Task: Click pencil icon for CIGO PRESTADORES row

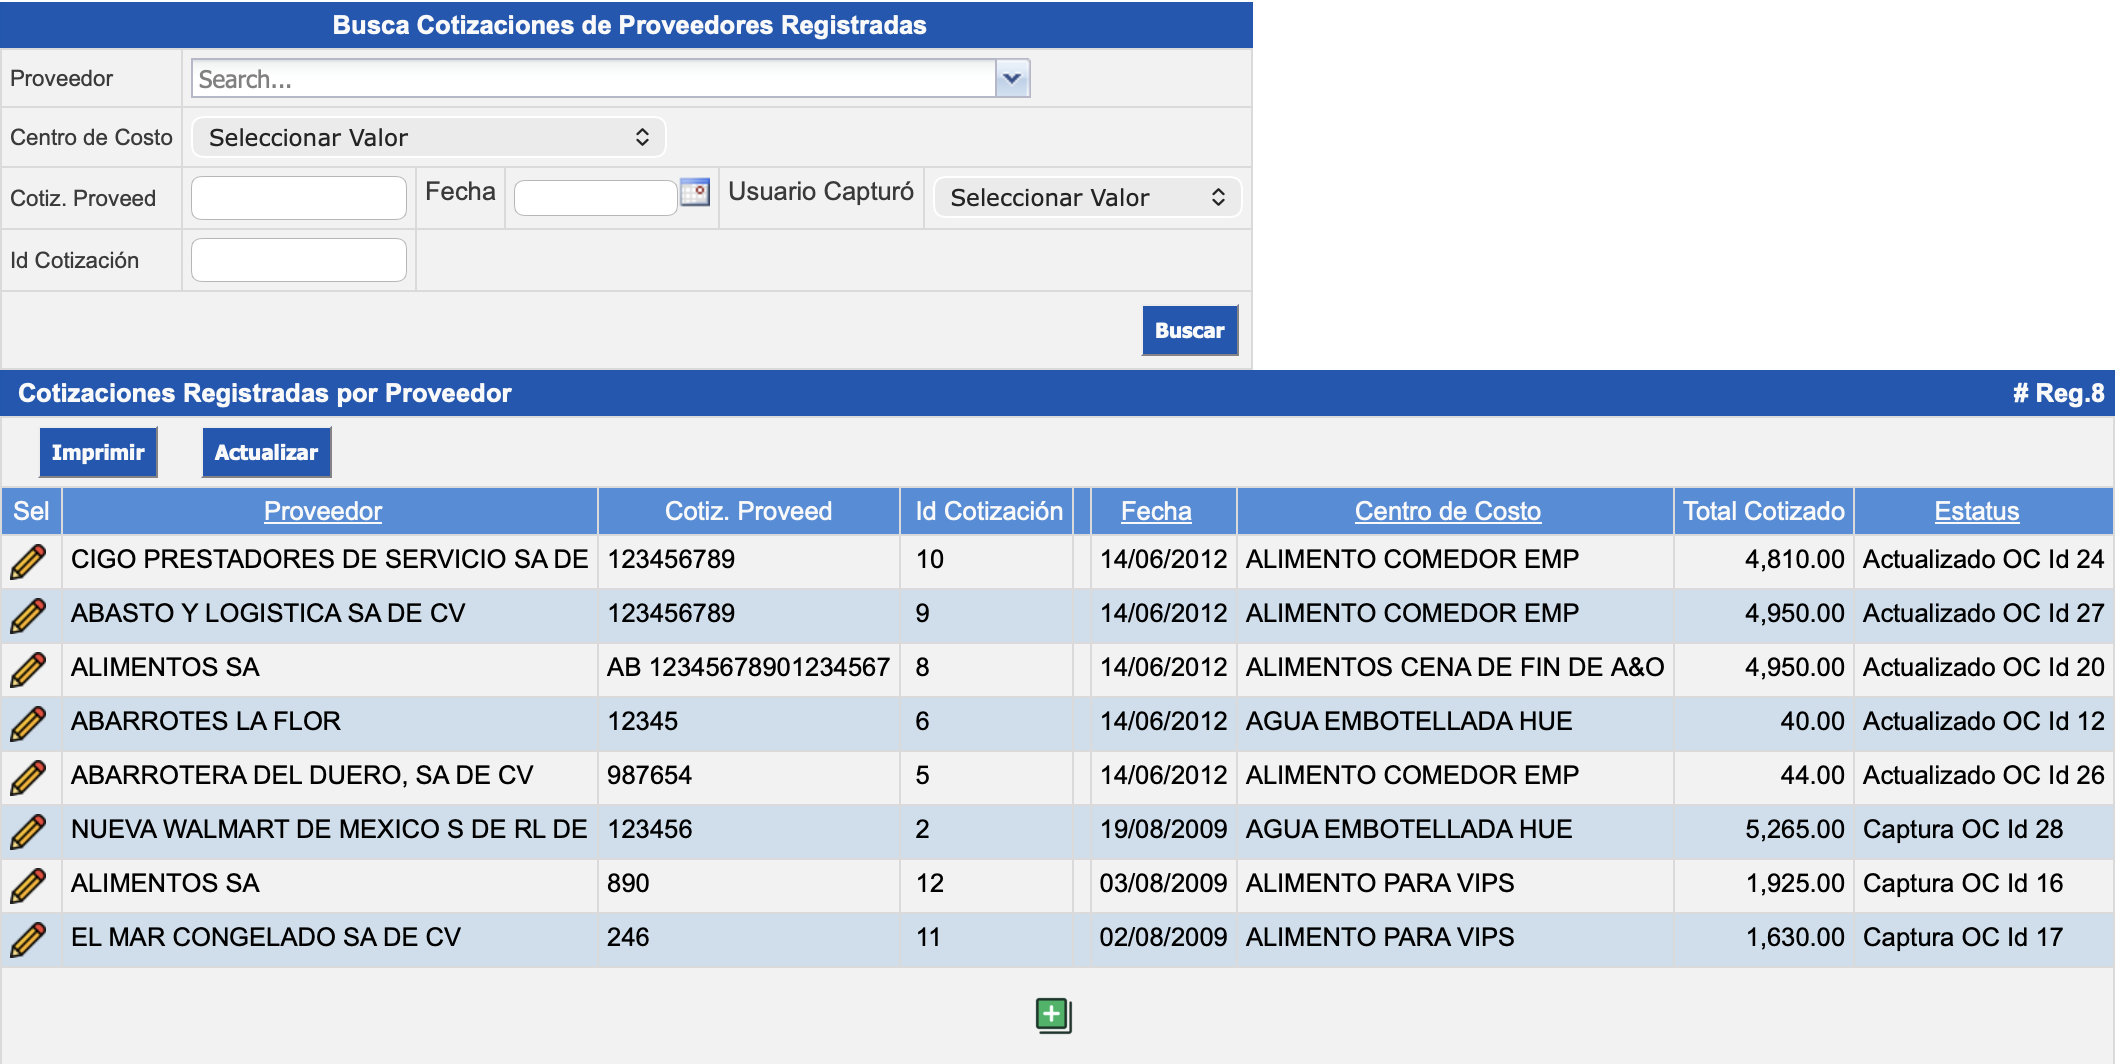Action: click(29, 561)
